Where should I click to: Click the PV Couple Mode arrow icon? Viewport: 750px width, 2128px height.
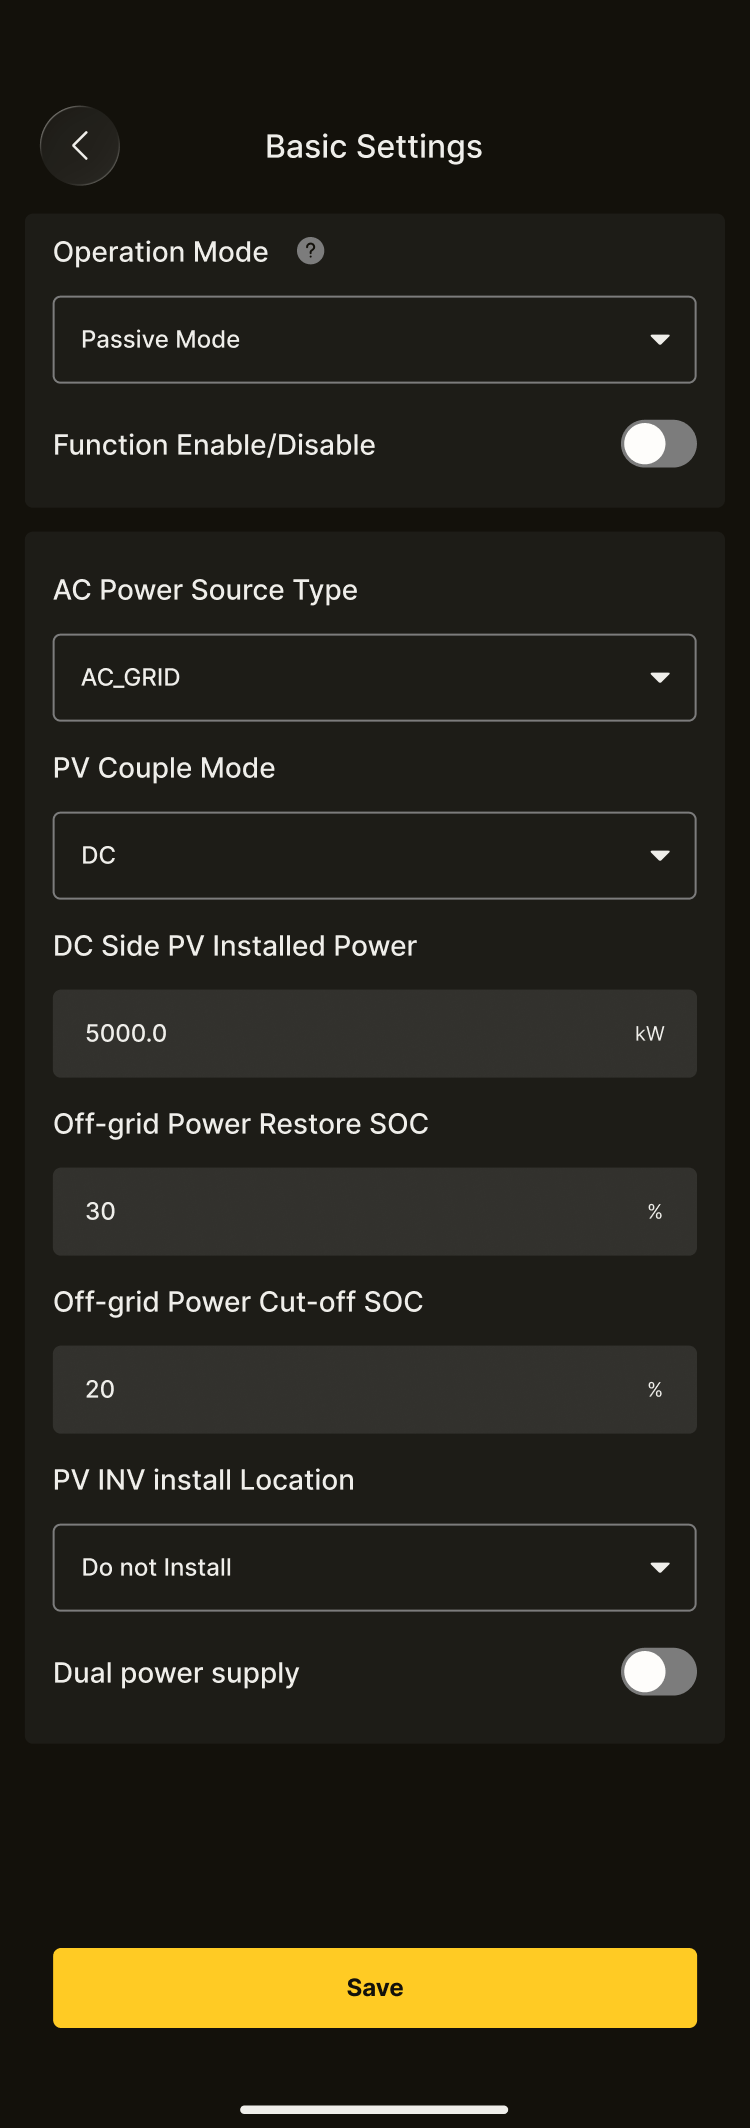point(659,856)
